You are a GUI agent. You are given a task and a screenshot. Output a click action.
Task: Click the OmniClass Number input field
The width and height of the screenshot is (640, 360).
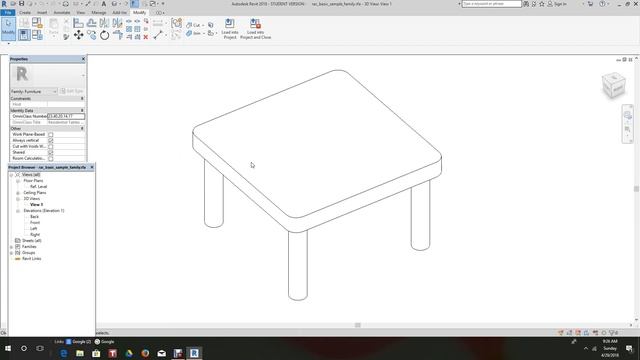66,116
